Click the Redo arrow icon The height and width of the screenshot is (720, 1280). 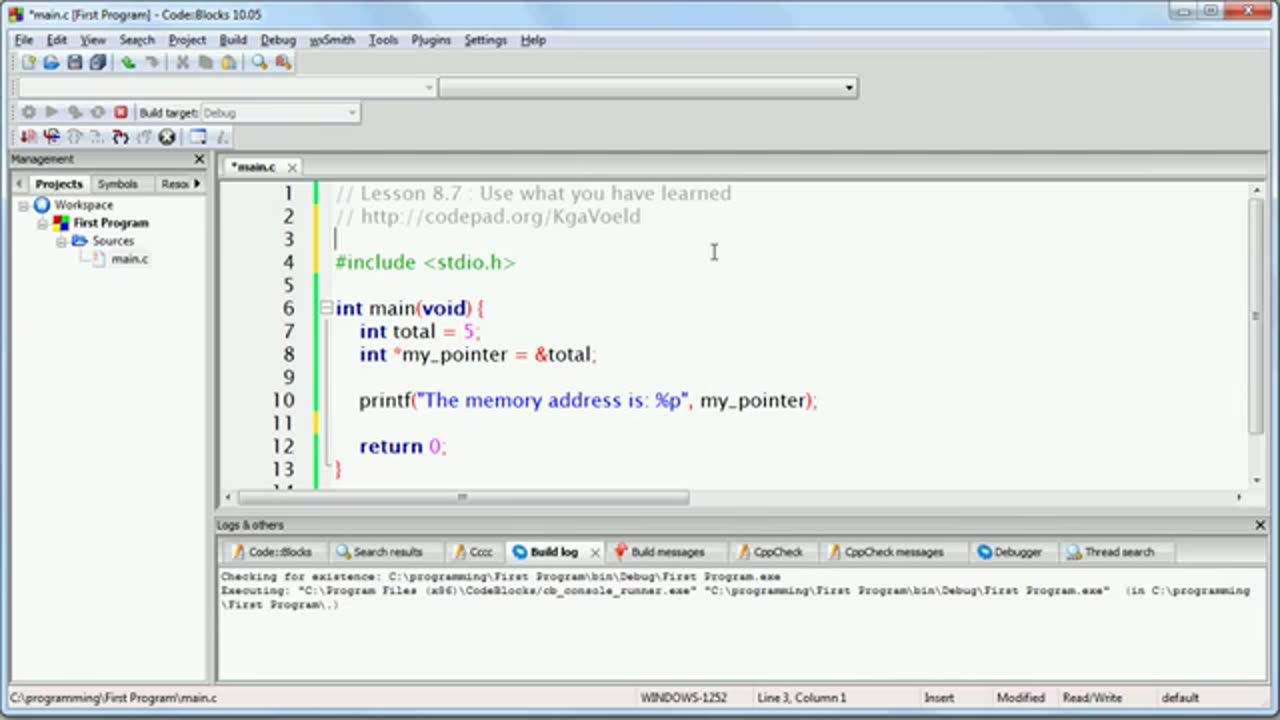pos(151,62)
